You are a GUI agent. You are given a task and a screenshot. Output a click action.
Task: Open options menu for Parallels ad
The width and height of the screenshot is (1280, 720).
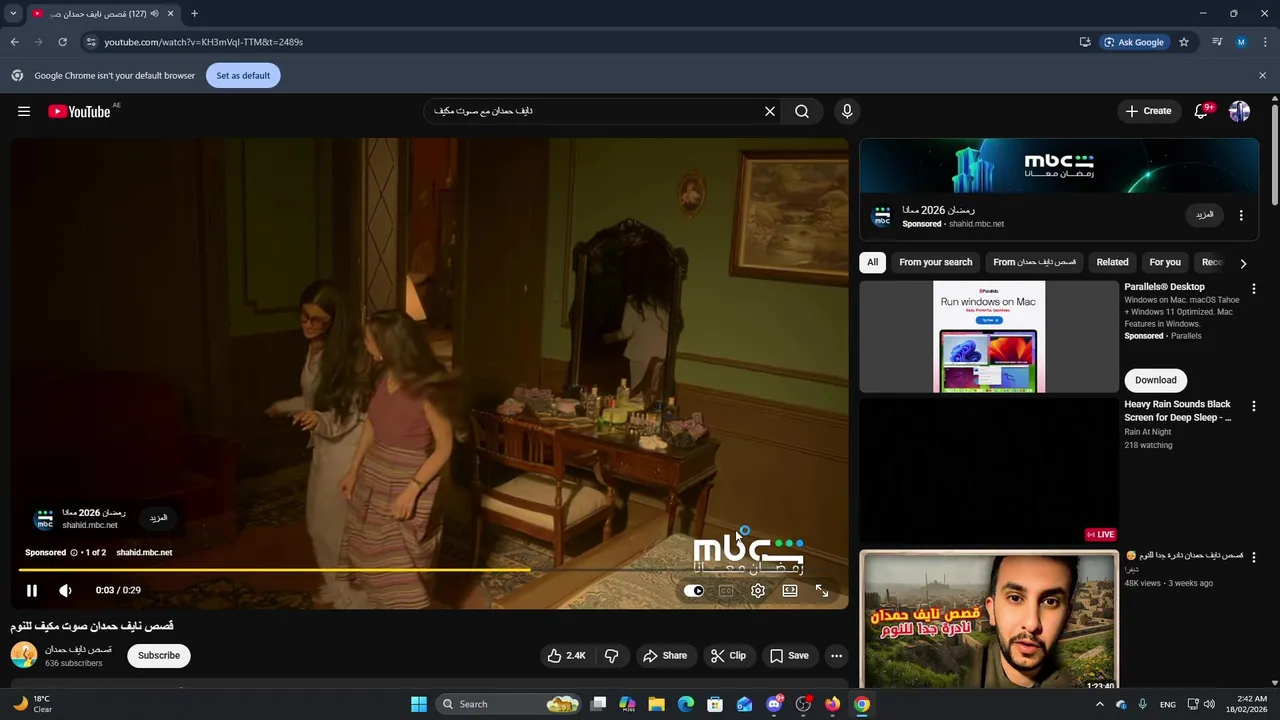(x=1254, y=288)
